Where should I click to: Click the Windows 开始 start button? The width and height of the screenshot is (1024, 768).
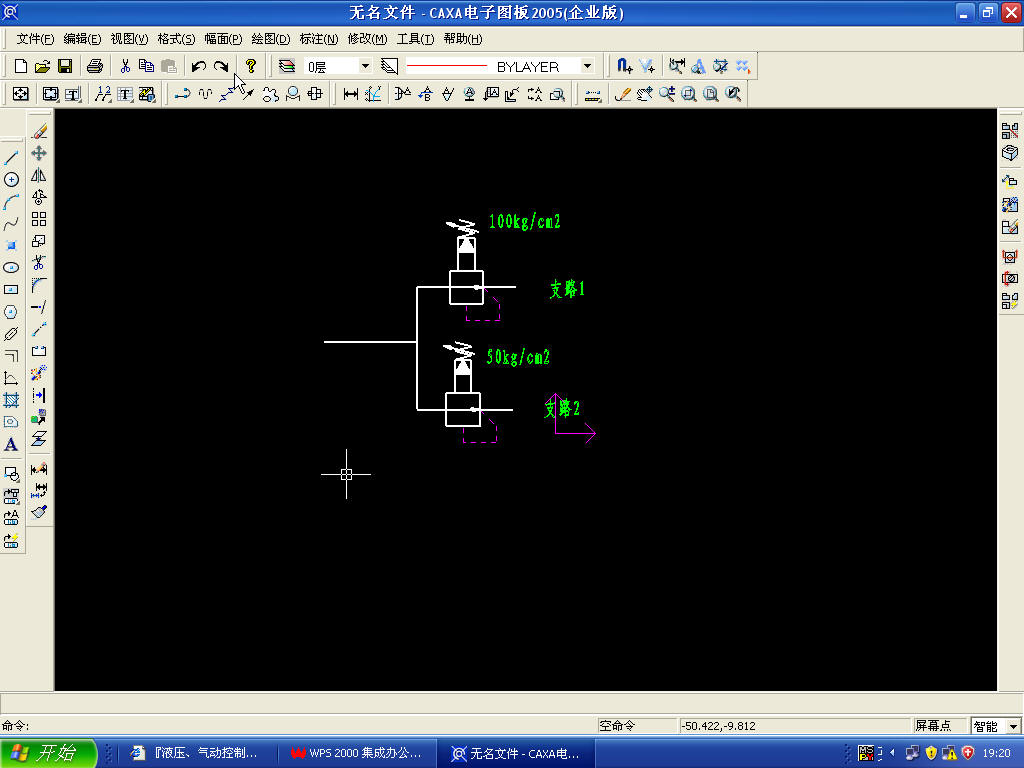coord(48,753)
